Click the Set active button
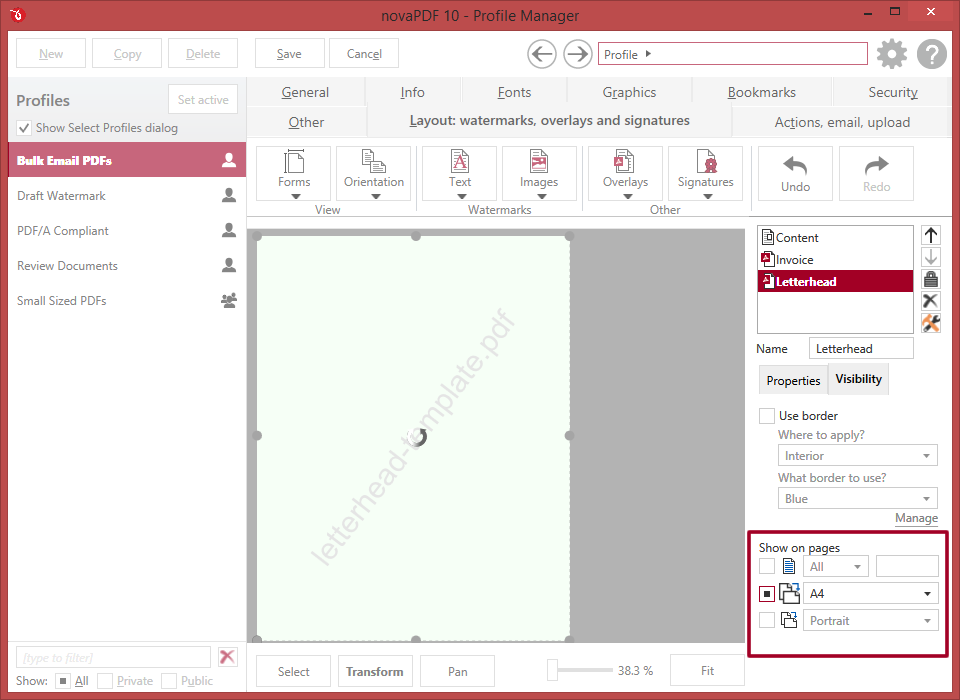The width and height of the screenshot is (960, 700). point(203,99)
